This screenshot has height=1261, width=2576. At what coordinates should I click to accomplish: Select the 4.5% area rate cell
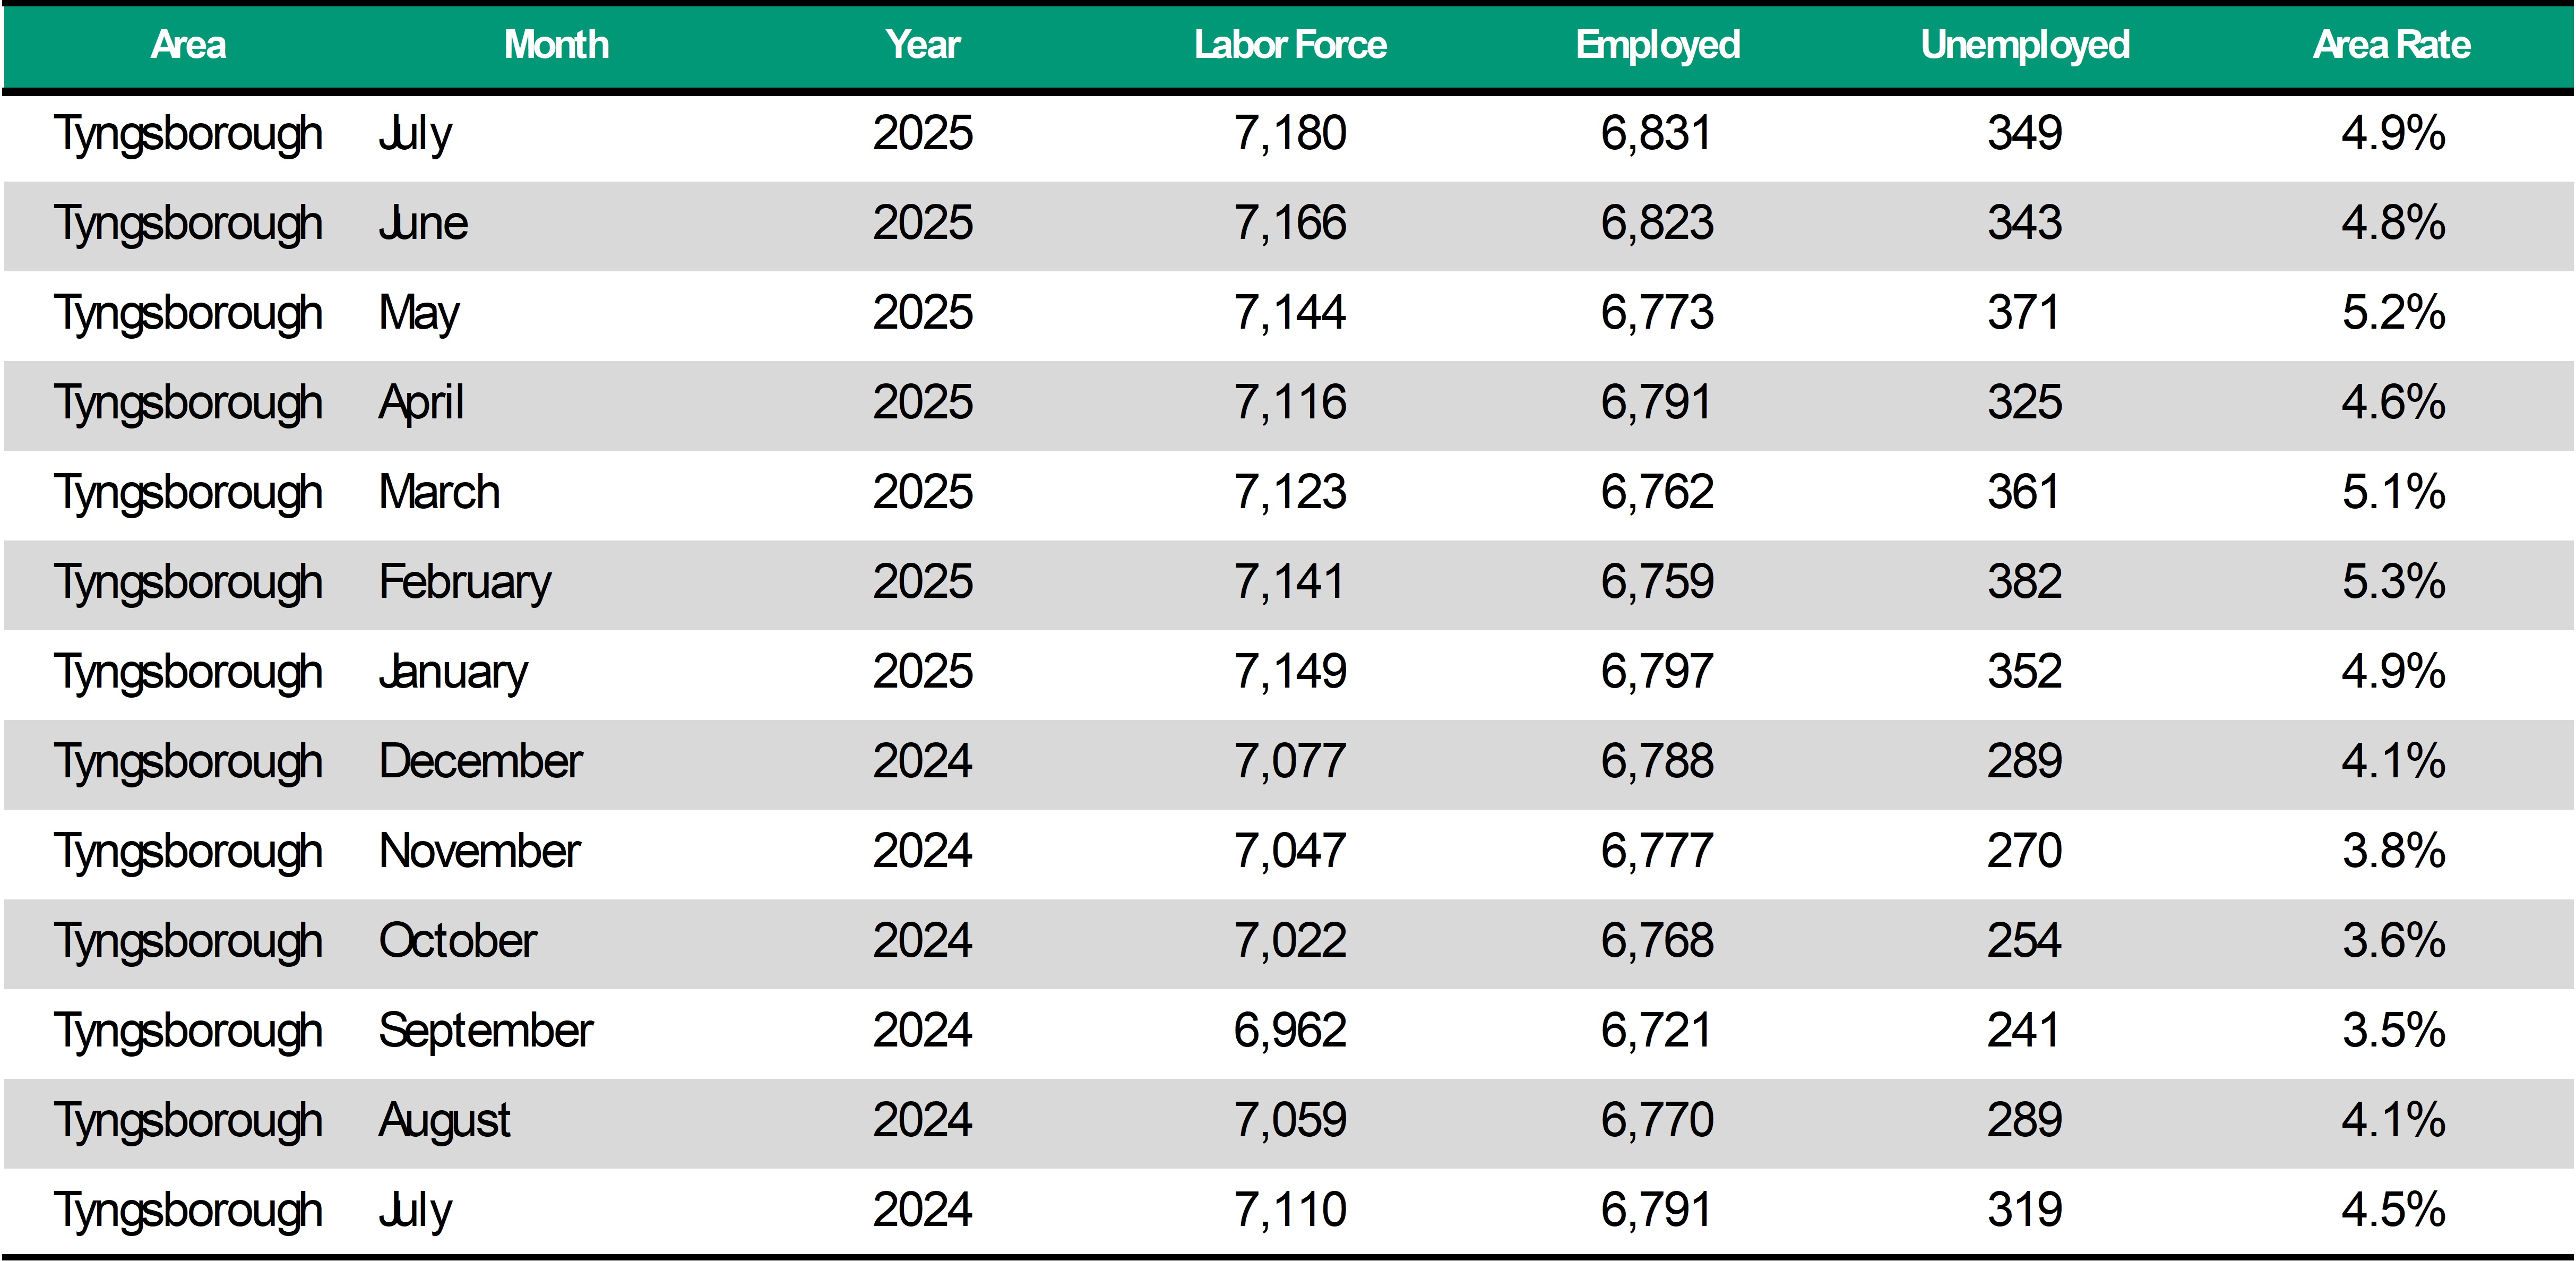click(x=2393, y=1210)
